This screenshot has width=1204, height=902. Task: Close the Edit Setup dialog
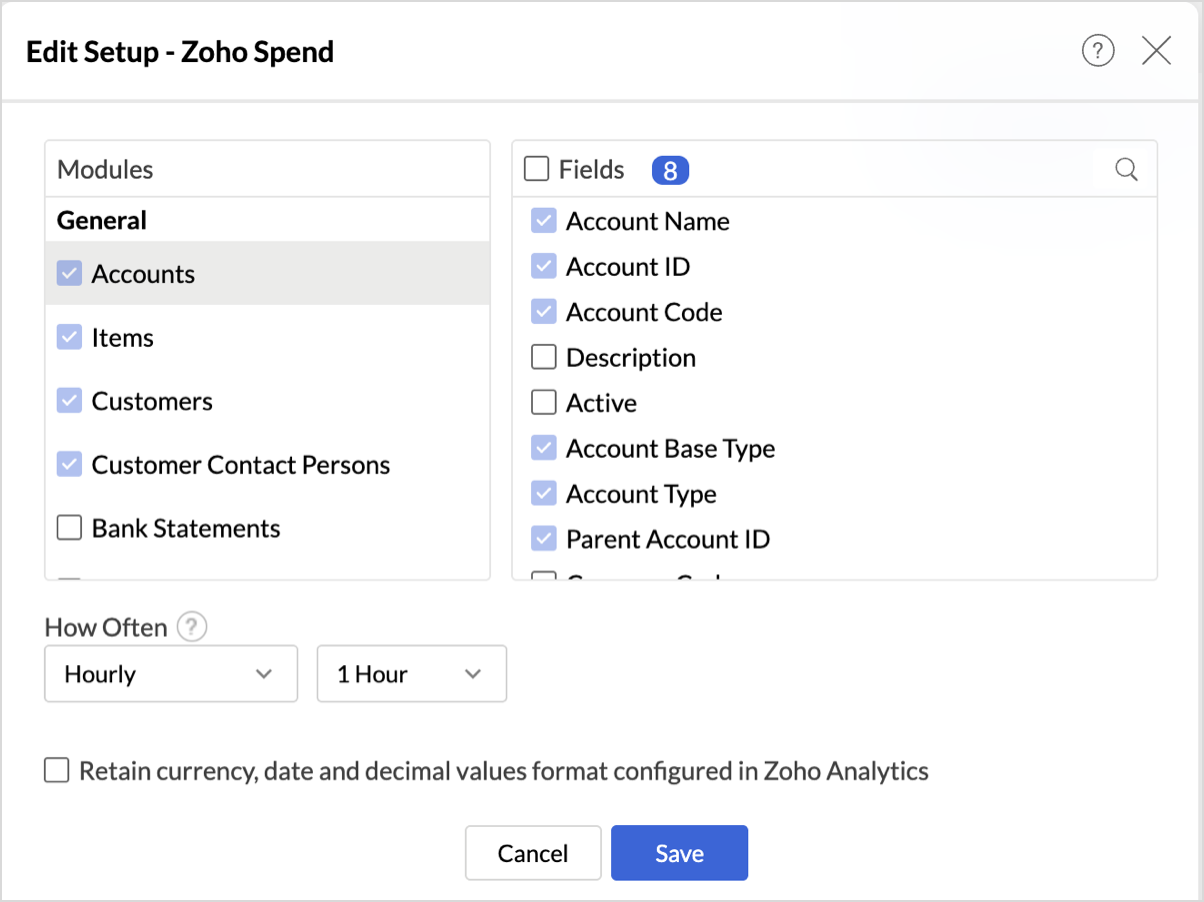point(1156,50)
